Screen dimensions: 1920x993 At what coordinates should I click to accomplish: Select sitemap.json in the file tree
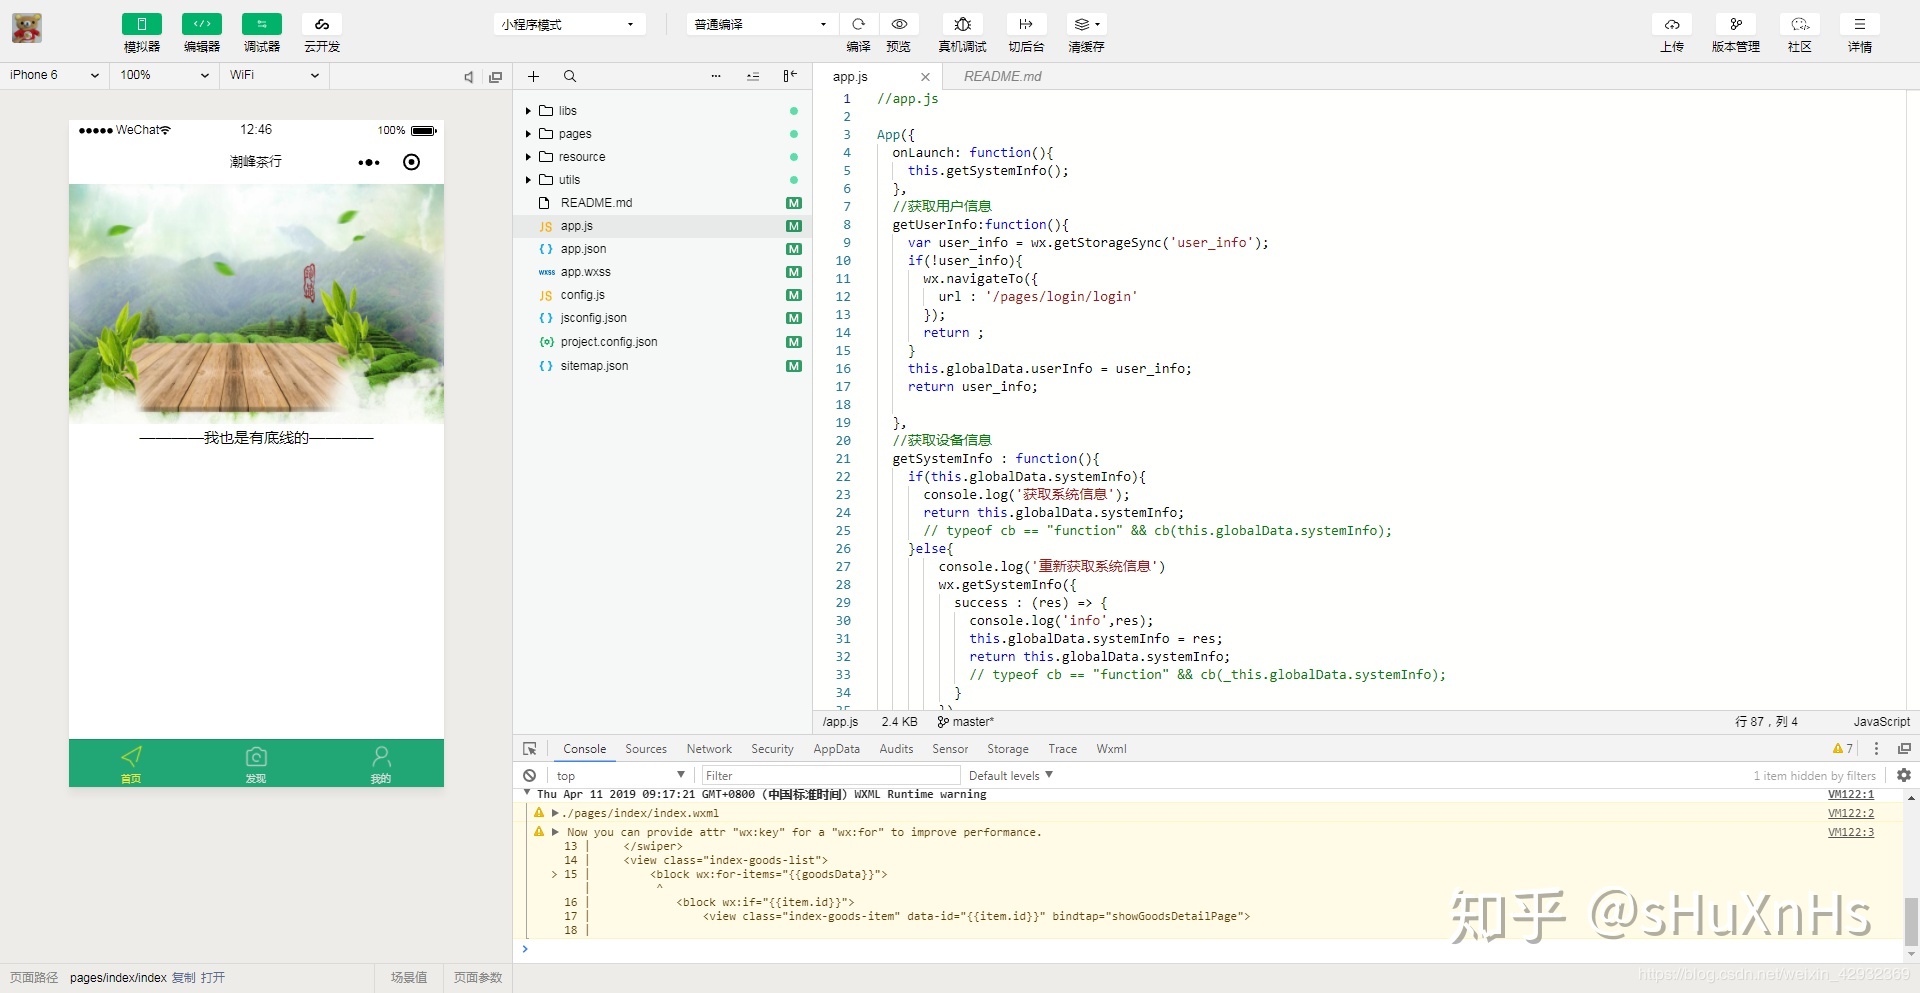tap(662, 366)
